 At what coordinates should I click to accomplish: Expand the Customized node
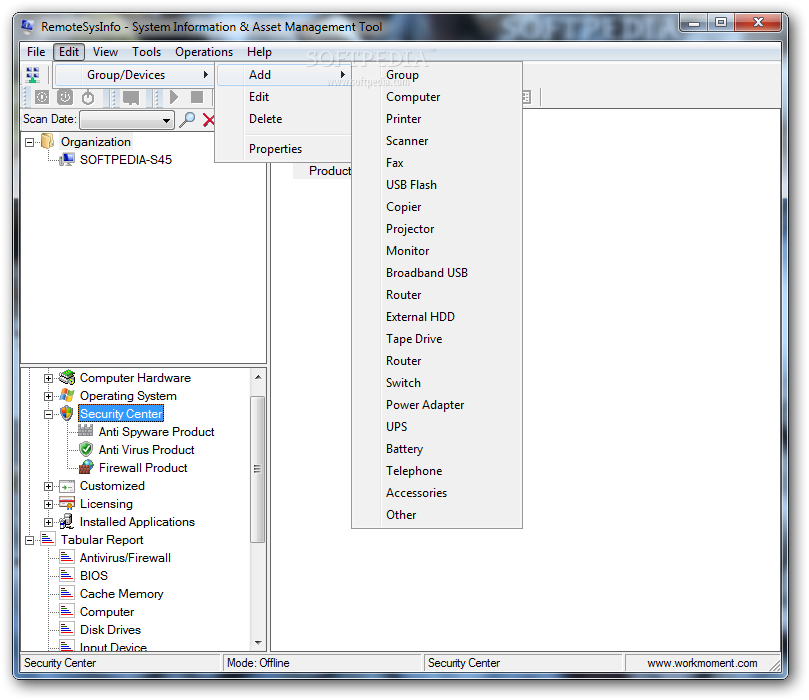[48, 486]
